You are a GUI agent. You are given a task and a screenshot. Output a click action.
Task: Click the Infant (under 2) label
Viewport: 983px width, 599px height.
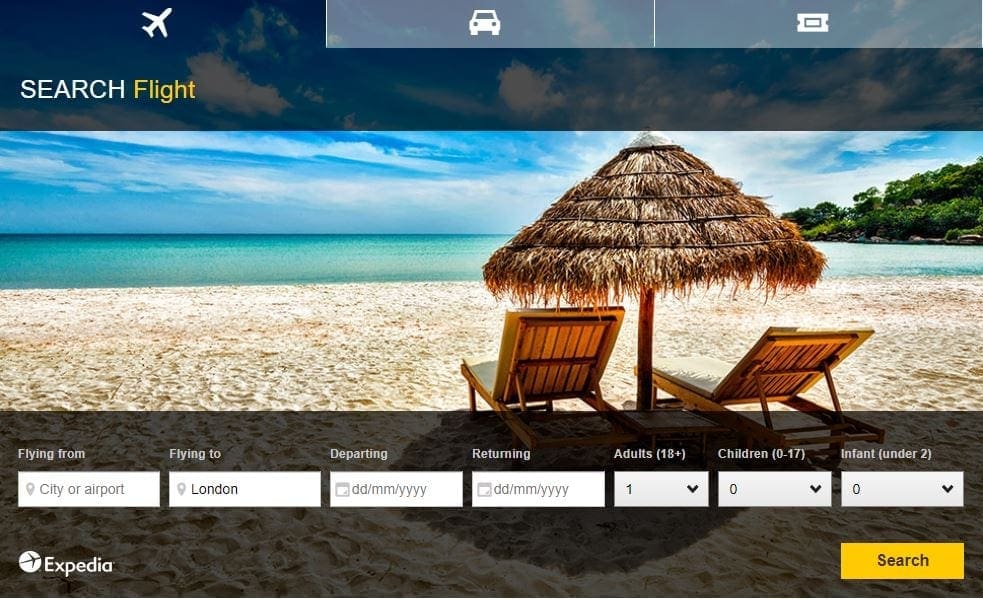tap(886, 453)
